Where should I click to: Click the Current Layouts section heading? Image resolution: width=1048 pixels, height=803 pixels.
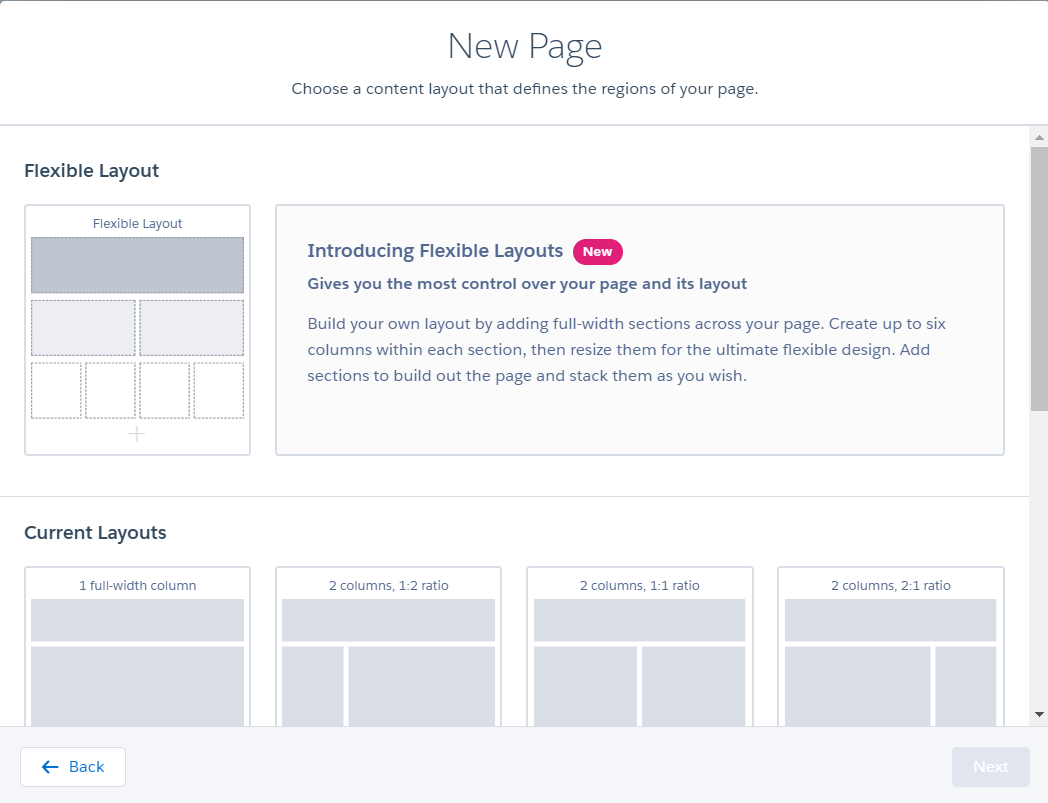click(x=94, y=532)
